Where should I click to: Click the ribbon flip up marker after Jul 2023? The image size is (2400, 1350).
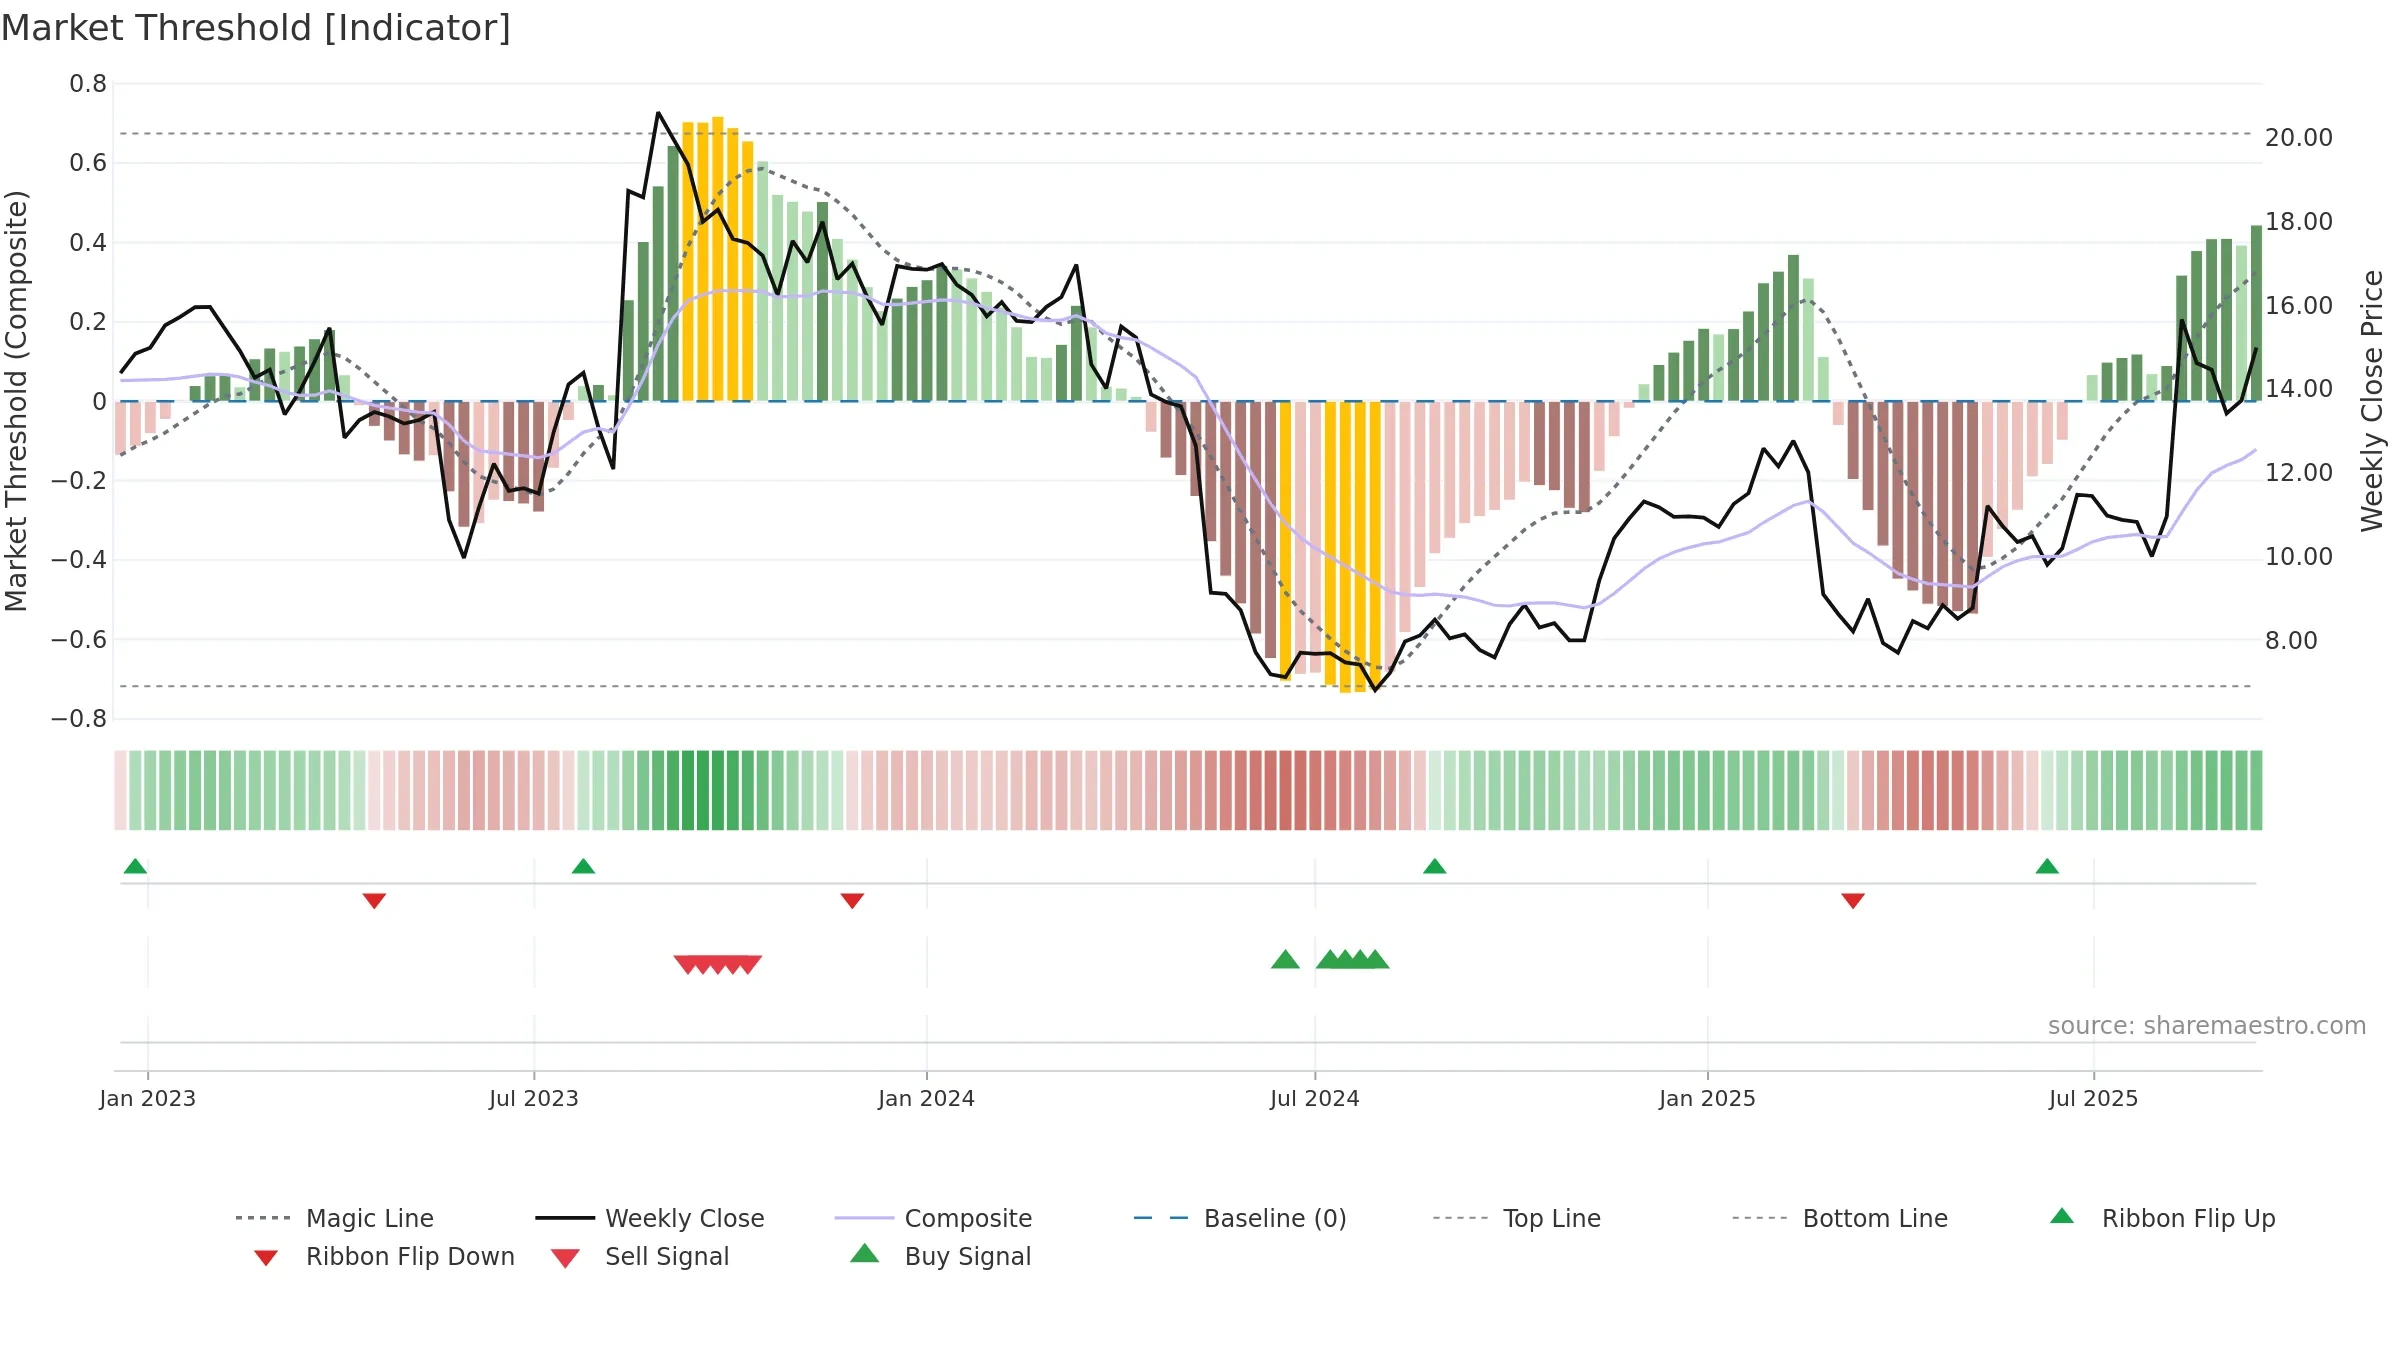click(x=583, y=866)
